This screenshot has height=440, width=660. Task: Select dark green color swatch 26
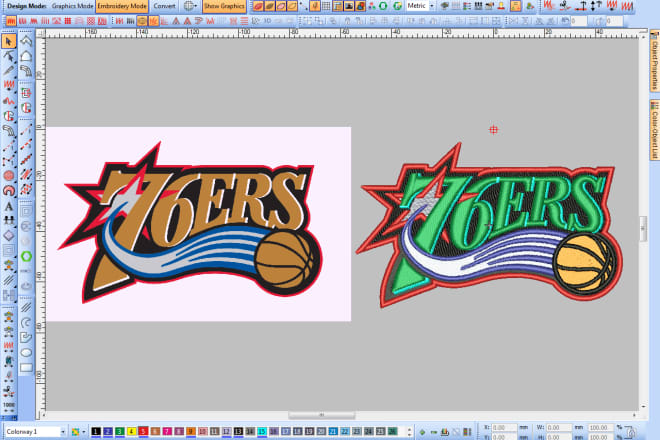point(392,432)
